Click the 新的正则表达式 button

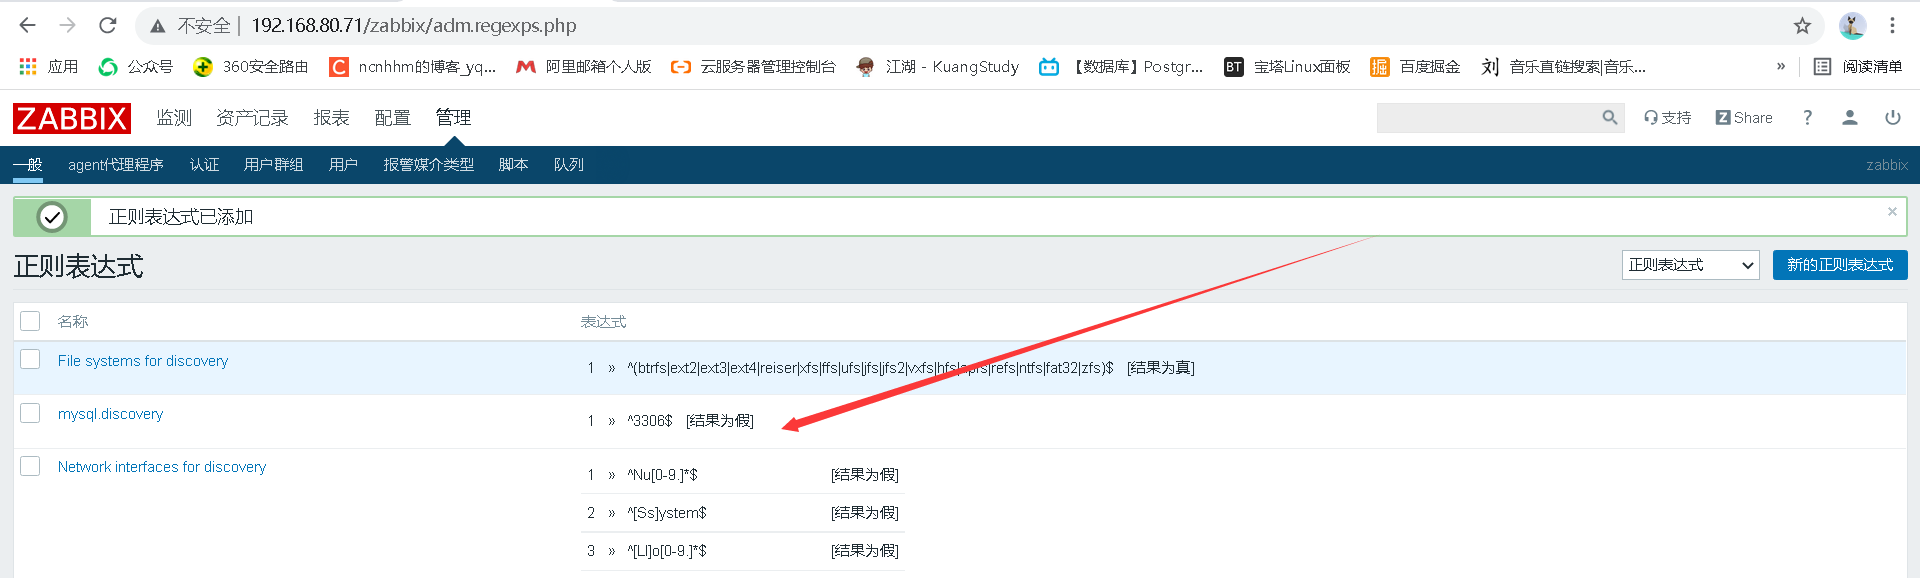point(1840,265)
